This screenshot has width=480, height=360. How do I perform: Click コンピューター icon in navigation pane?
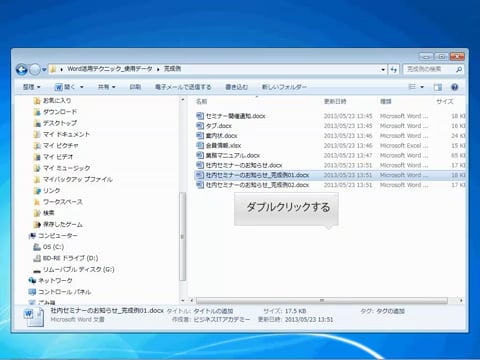(x=32, y=236)
